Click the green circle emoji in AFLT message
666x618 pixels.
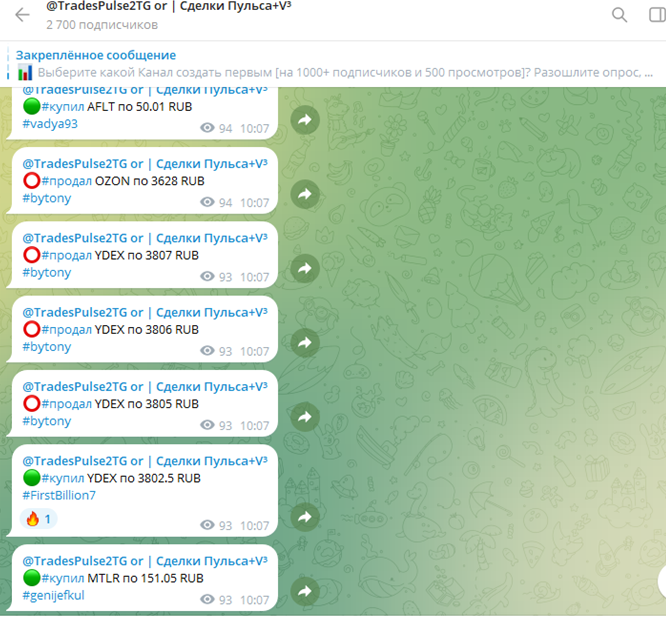[31, 106]
